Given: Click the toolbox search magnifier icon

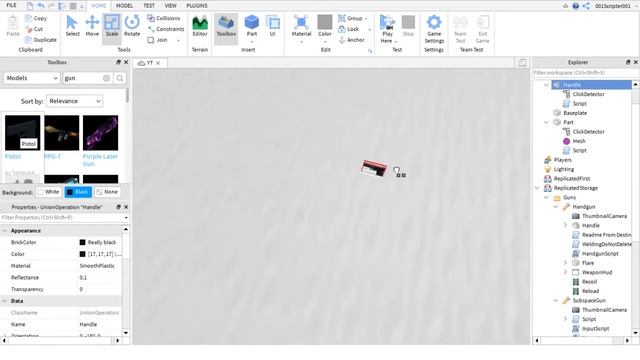Looking at the screenshot, I should [120, 78].
